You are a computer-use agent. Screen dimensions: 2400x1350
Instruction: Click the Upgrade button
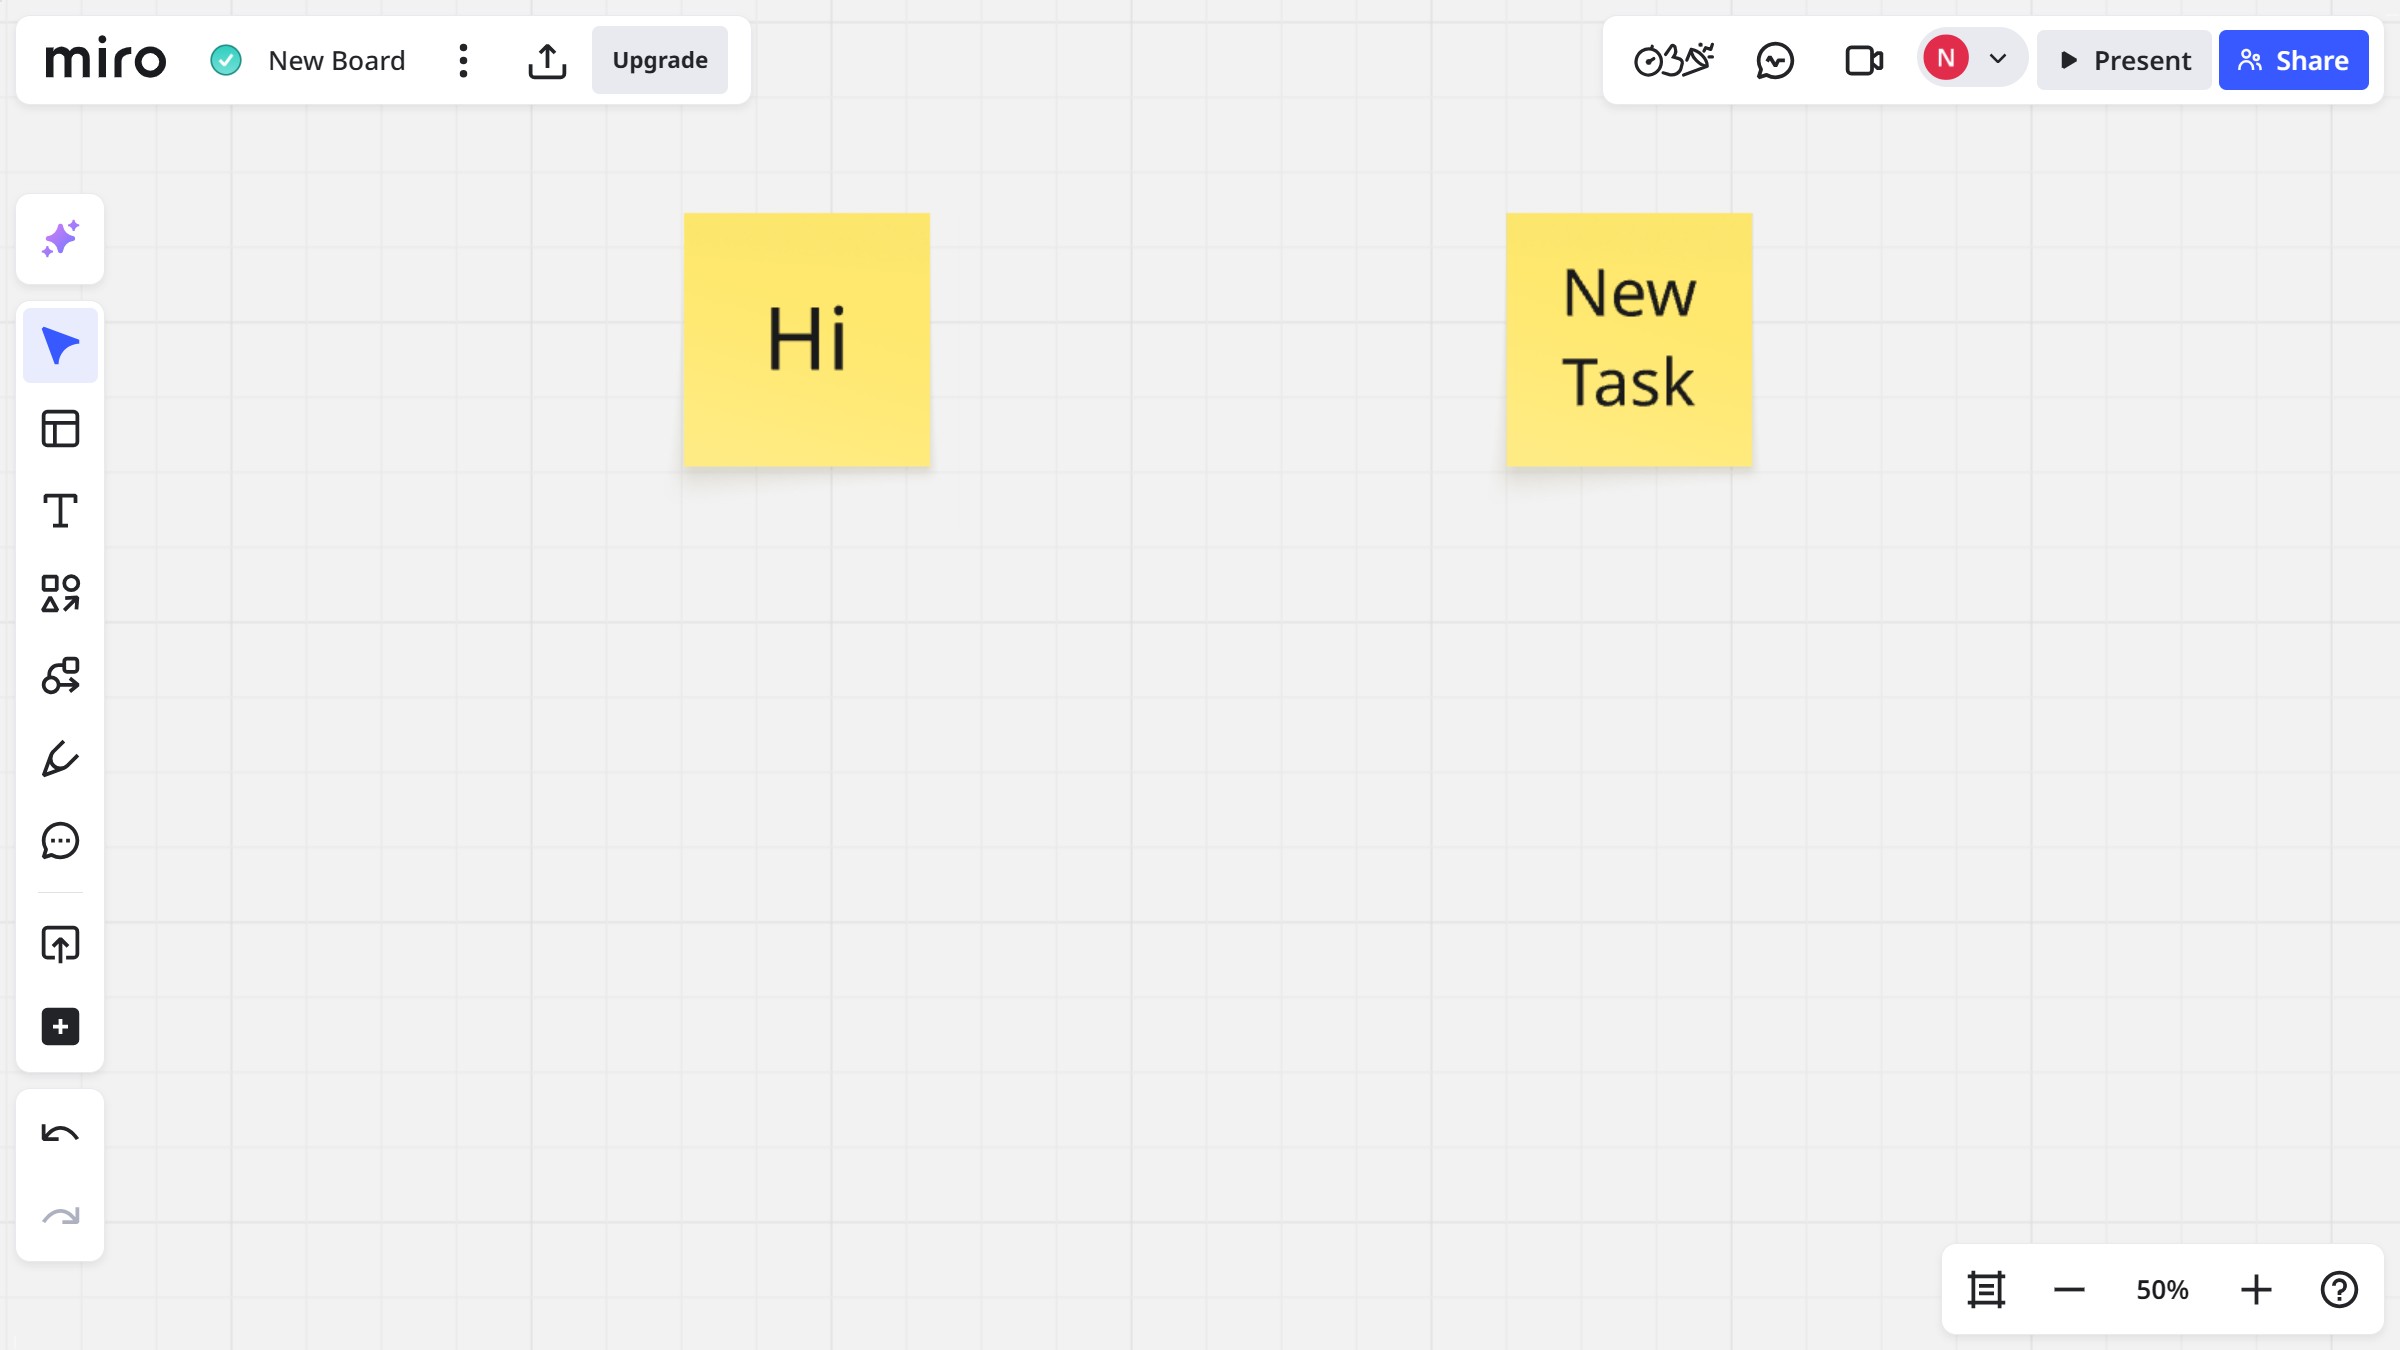point(660,60)
